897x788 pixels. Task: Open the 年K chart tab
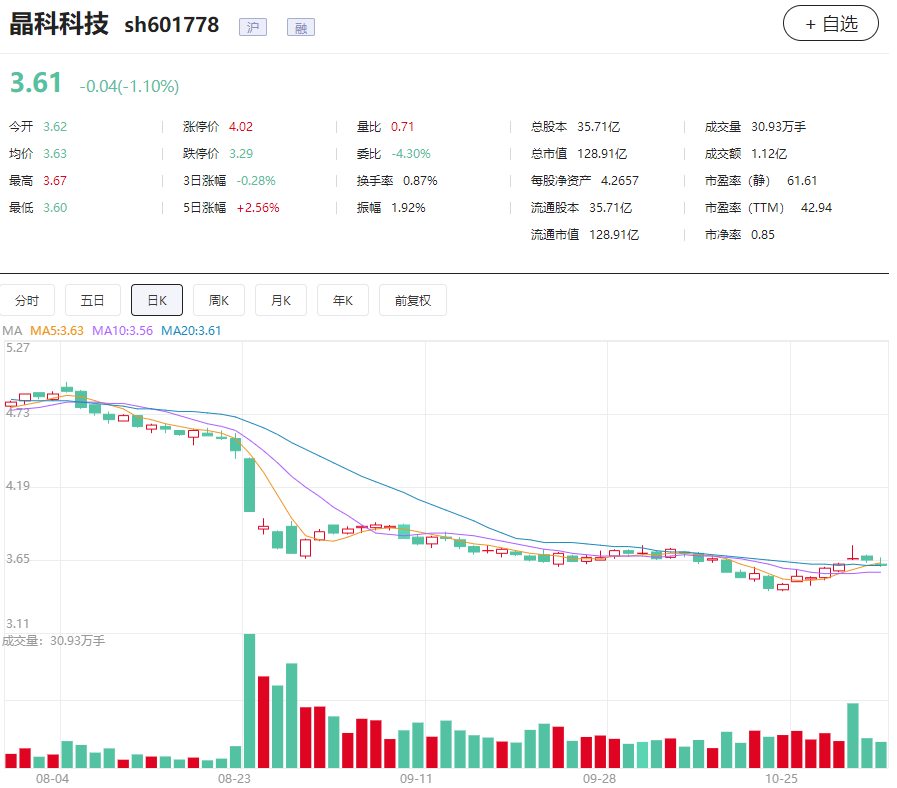343,300
